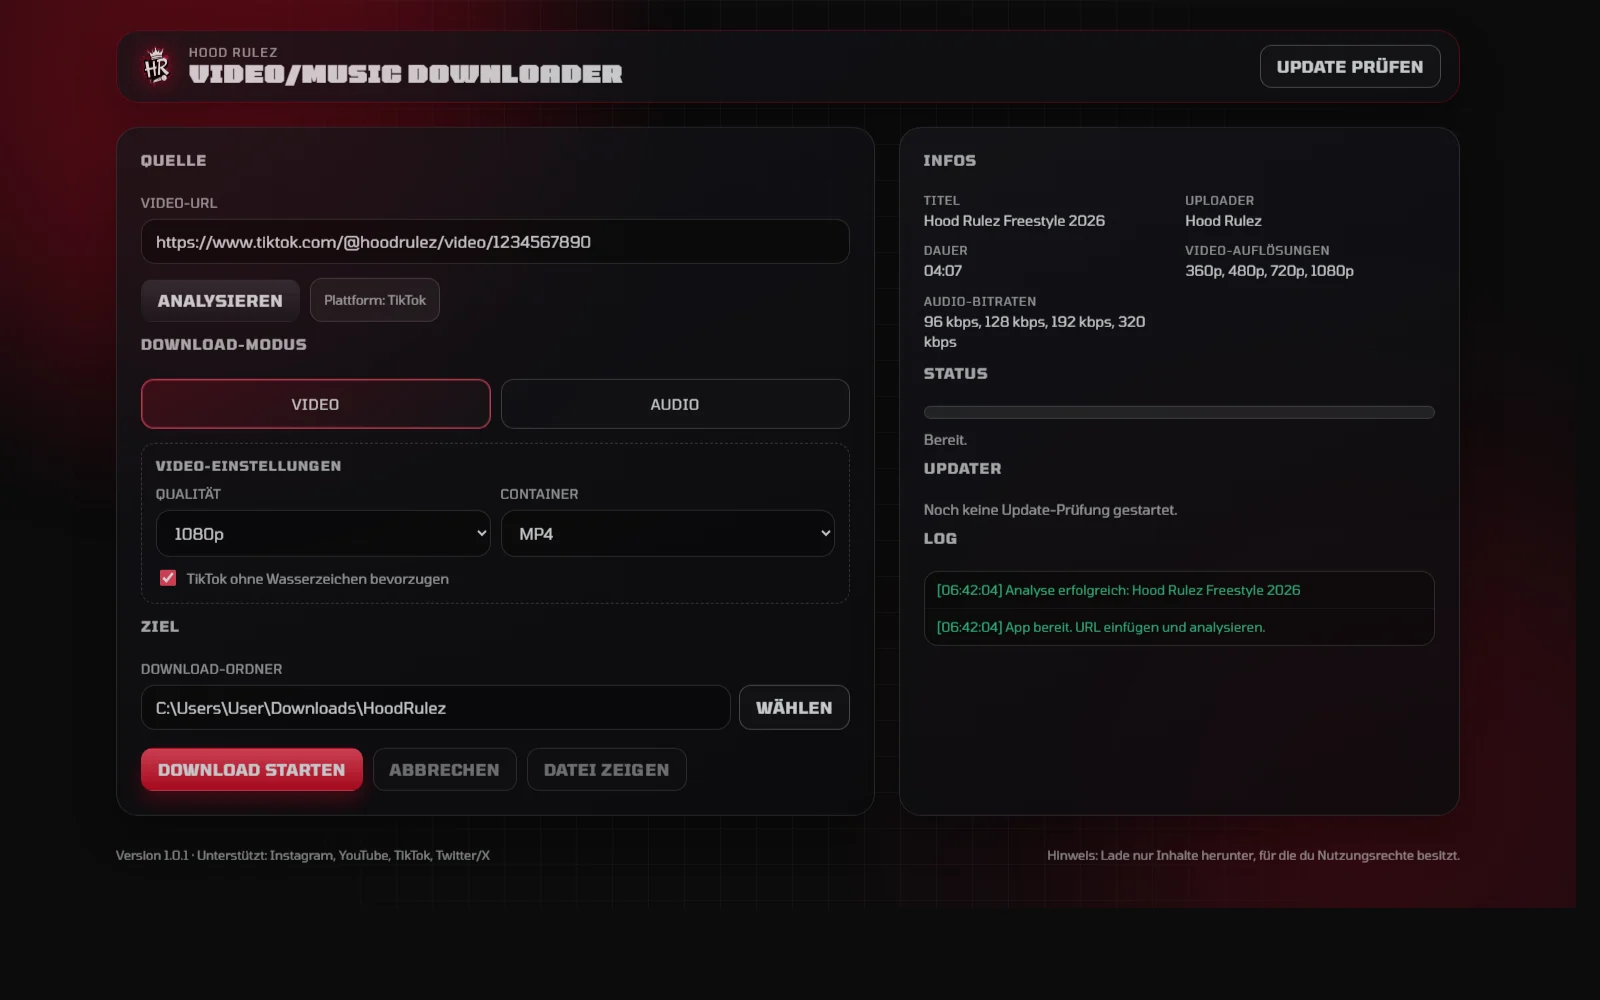1600x1000 pixels.
Task: Click the HR crown logo icon
Action: click(x=157, y=66)
